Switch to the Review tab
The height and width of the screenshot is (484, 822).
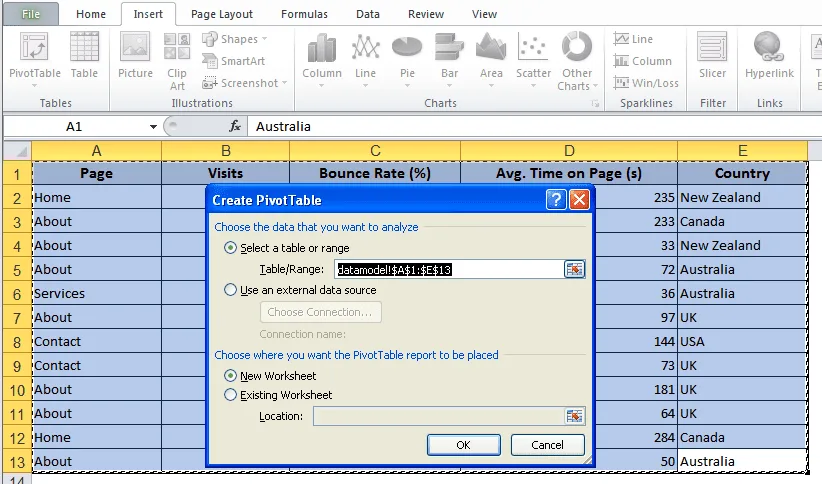point(426,14)
